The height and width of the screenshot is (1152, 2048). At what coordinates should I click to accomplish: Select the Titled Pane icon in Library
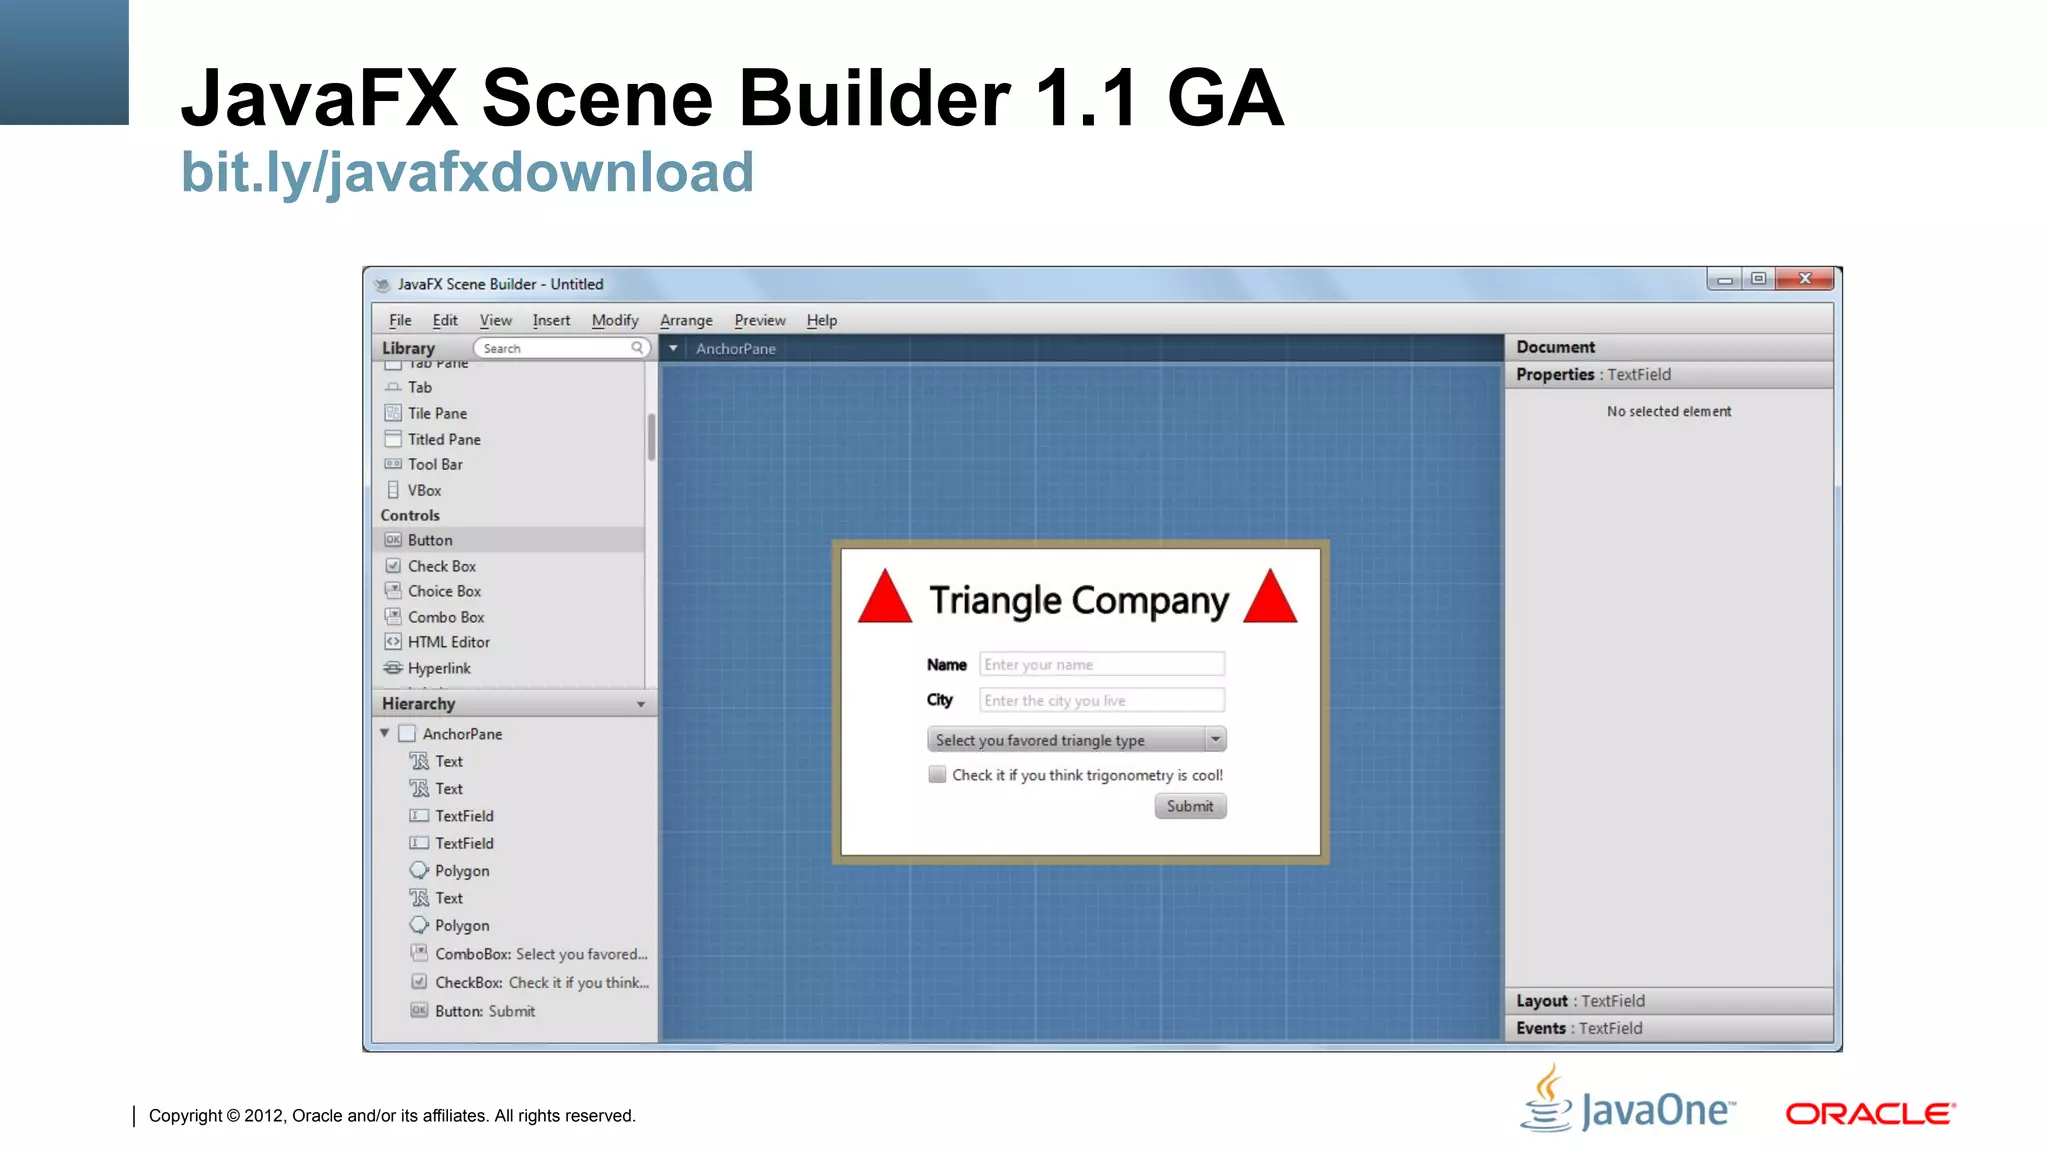coord(393,439)
